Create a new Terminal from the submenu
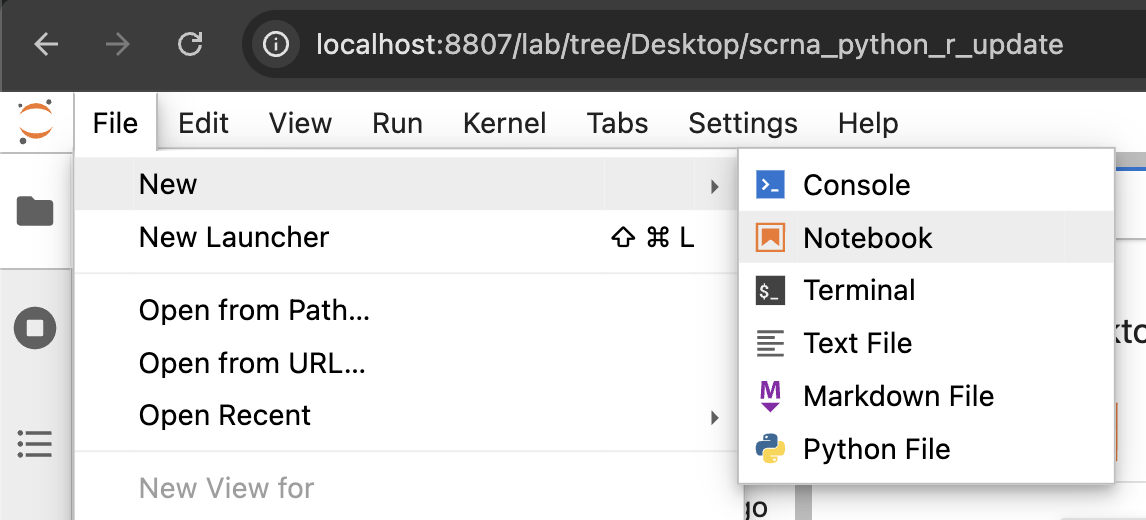 pos(926,290)
